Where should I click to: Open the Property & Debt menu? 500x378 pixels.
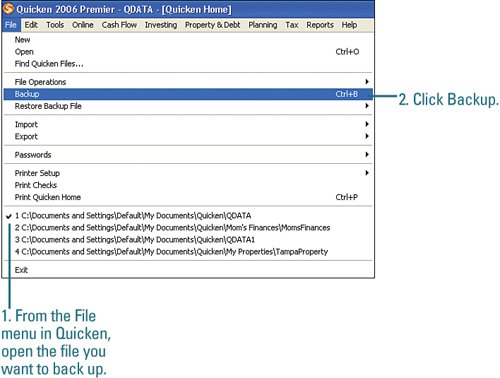(x=213, y=25)
